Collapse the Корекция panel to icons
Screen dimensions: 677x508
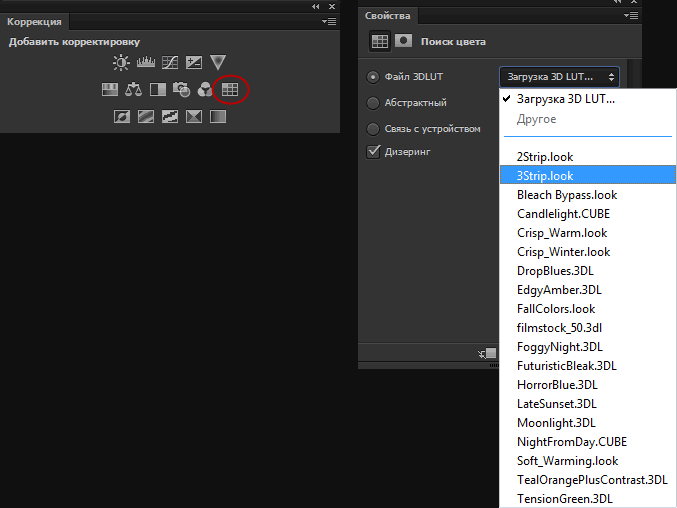[x=316, y=6]
